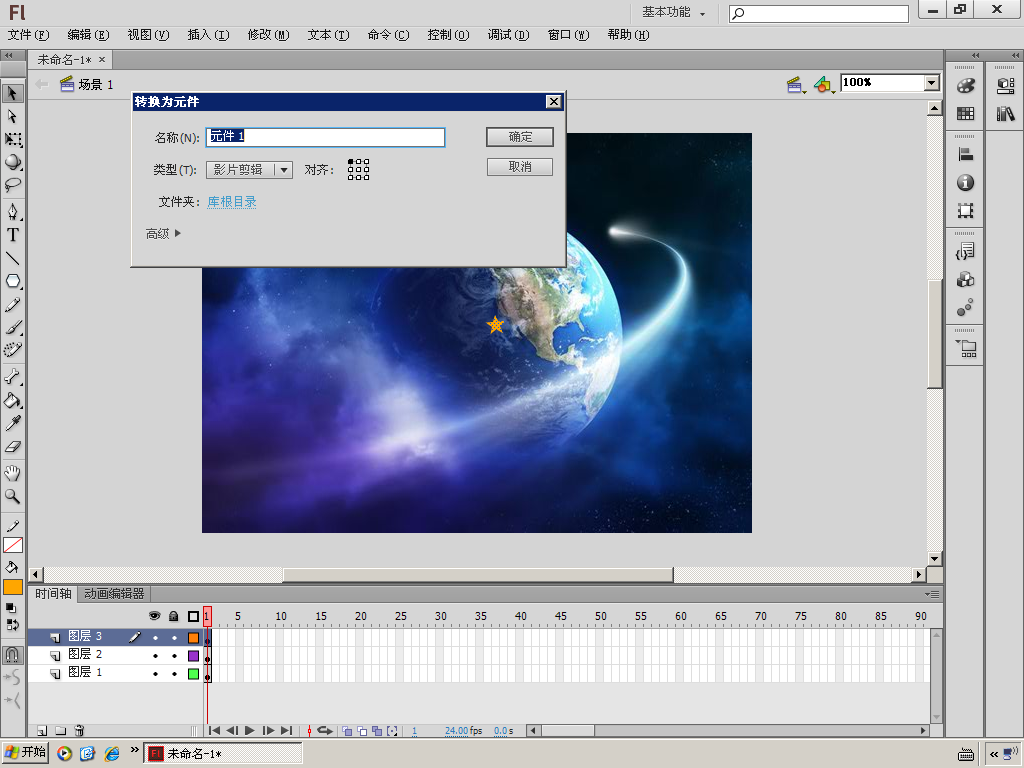The width and height of the screenshot is (1024, 768).
Task: Toggle visibility dot of 图层 2
Action: click(x=155, y=655)
